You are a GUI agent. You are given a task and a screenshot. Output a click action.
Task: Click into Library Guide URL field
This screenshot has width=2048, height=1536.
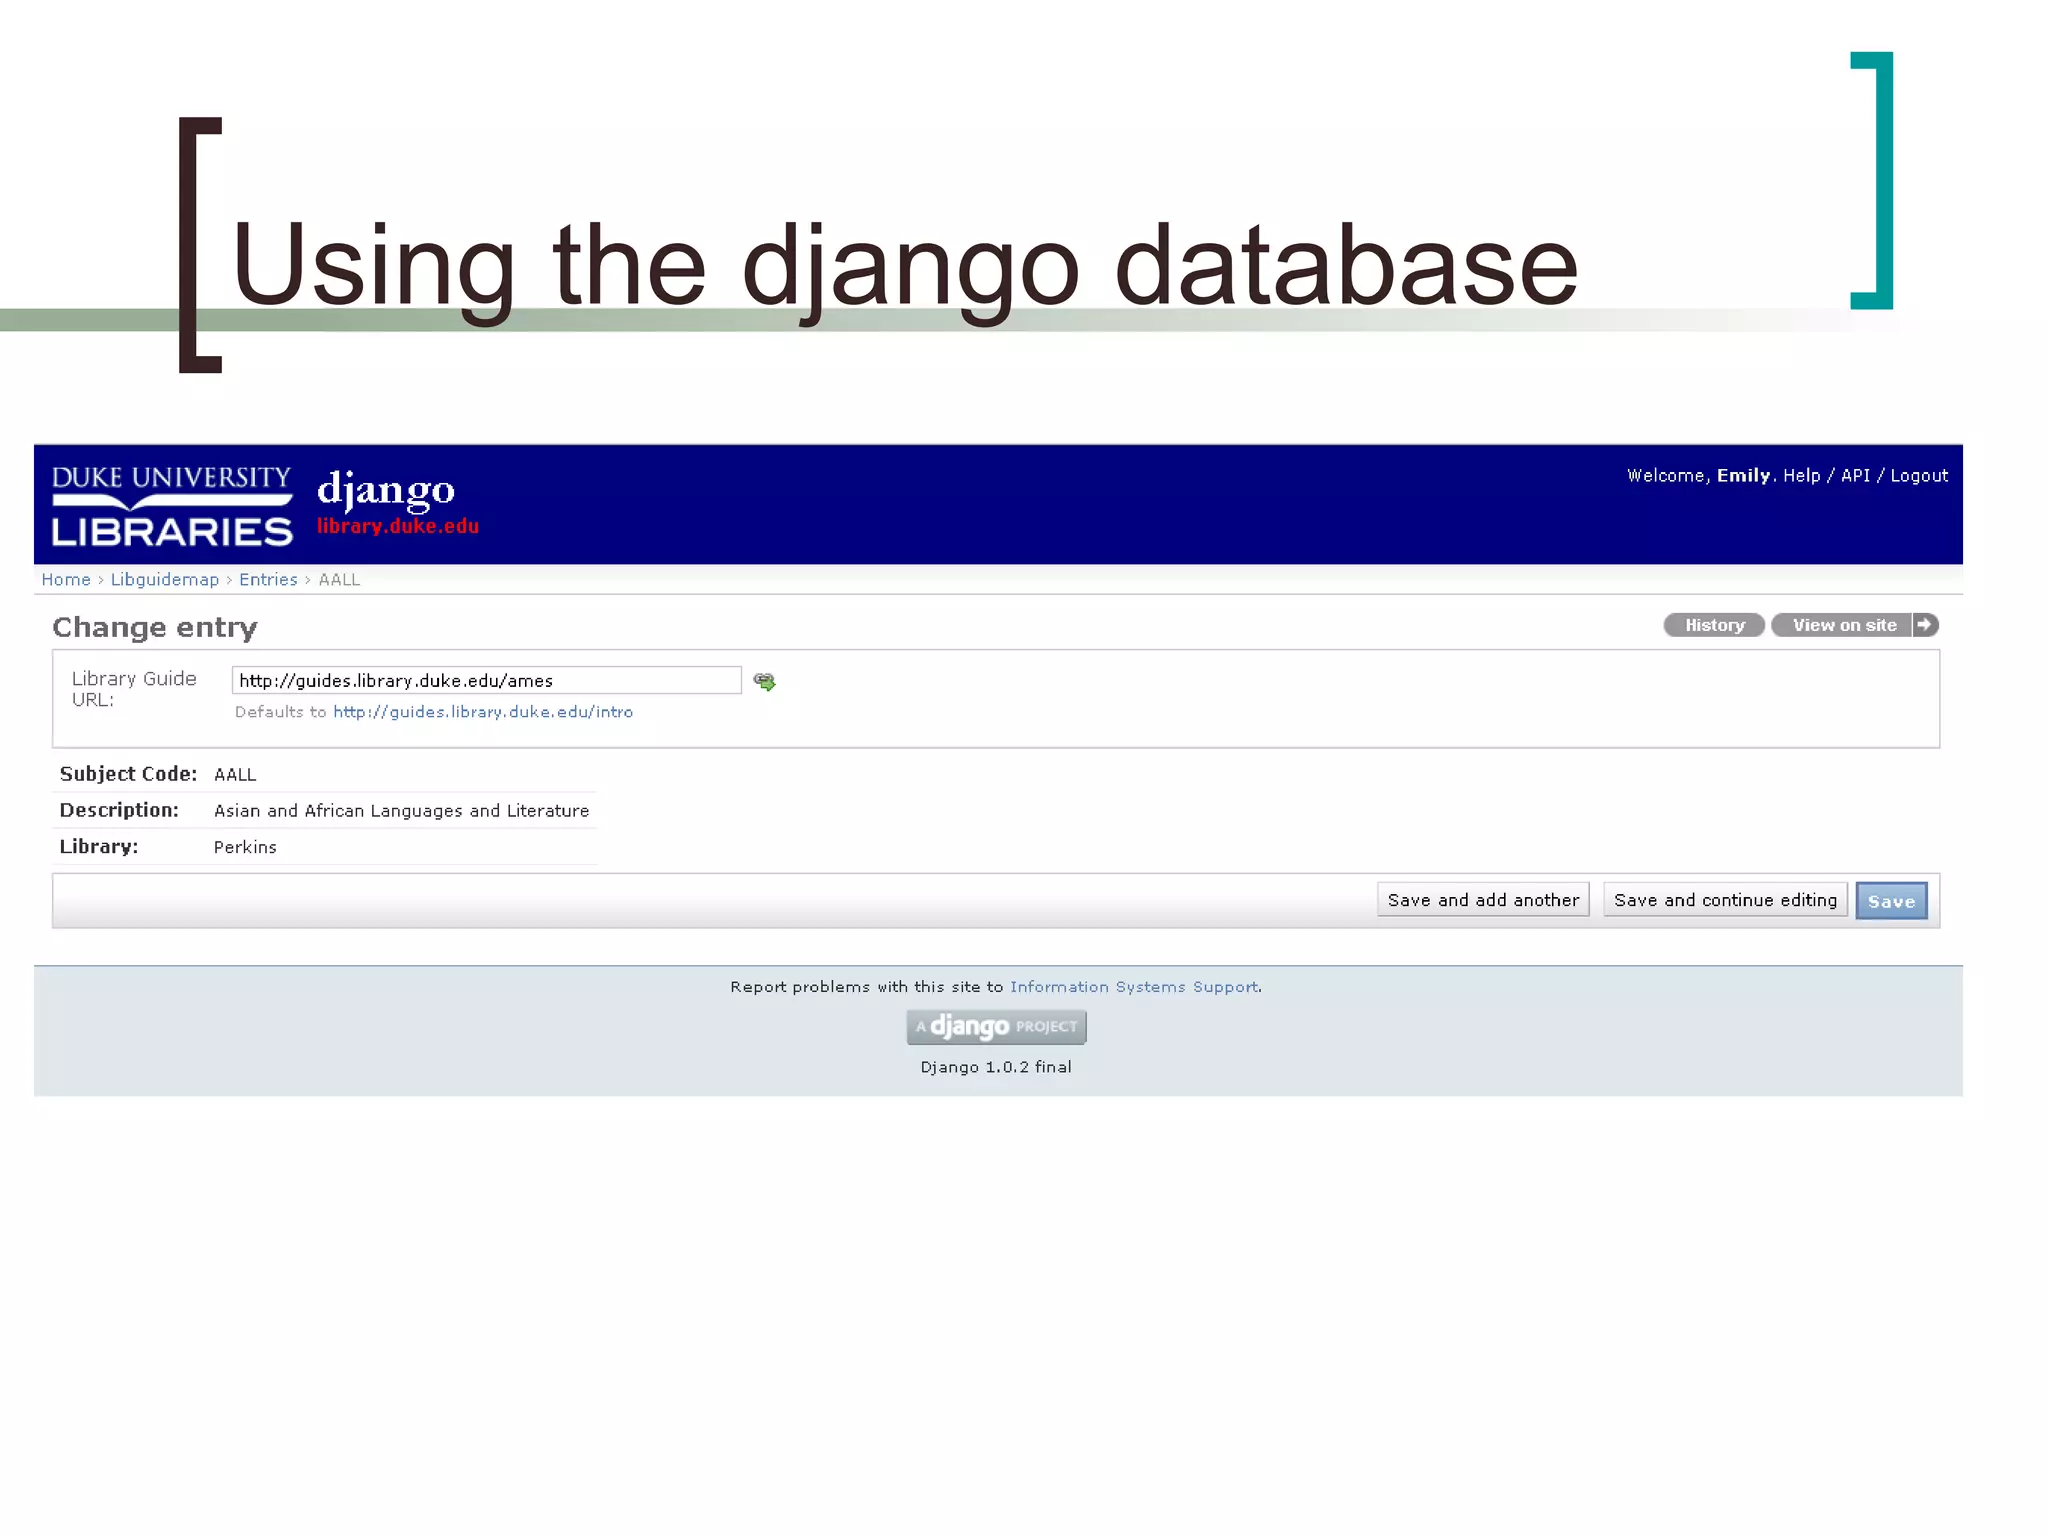[x=486, y=681]
